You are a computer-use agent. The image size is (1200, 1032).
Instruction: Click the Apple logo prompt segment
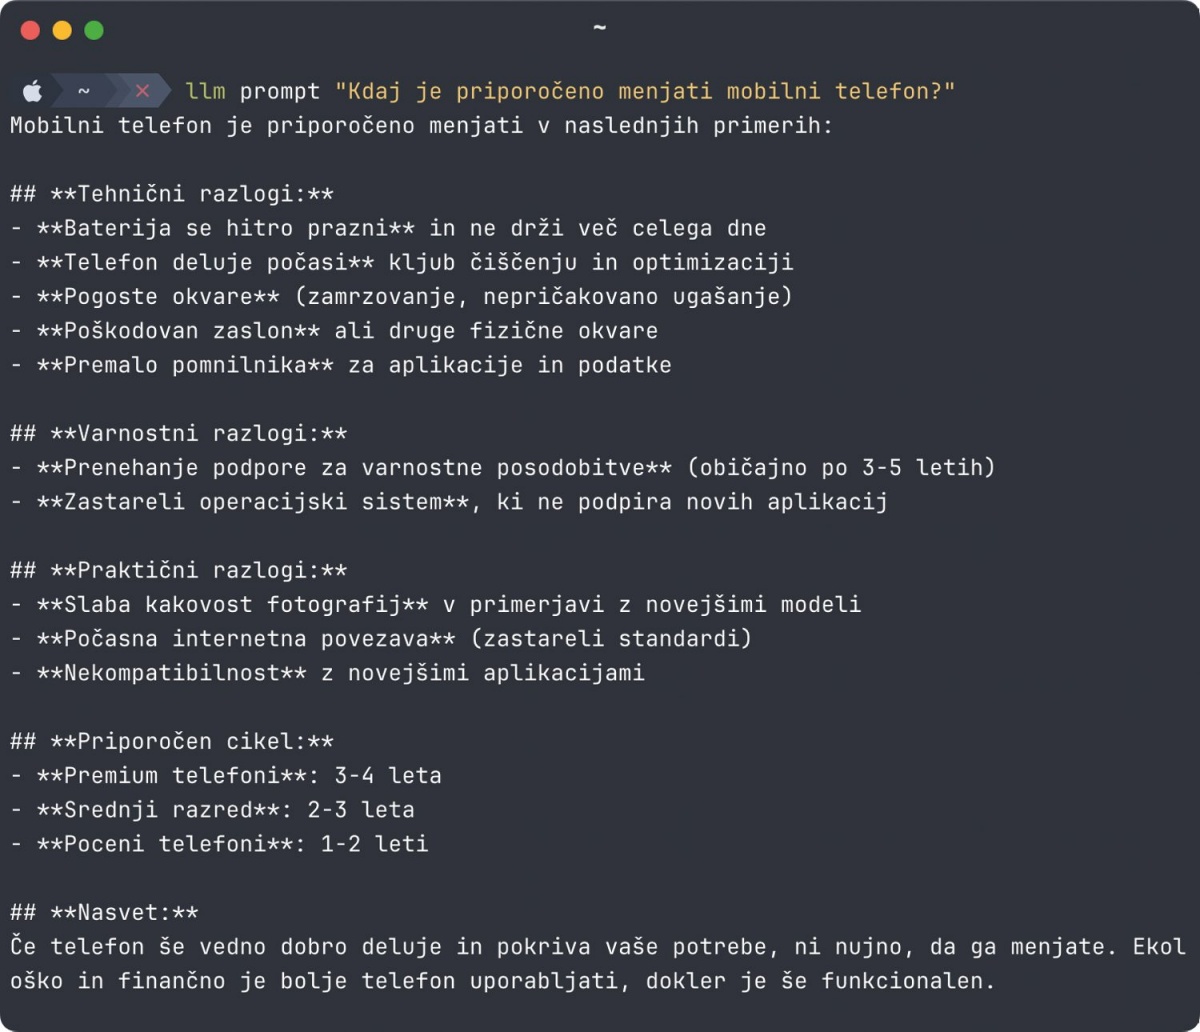tap(33, 92)
